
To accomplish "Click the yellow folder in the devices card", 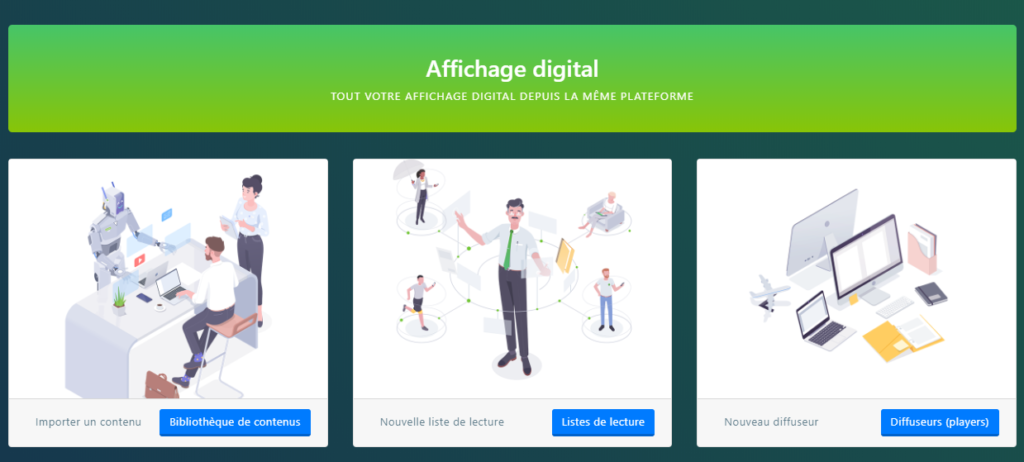I will 903,337.
